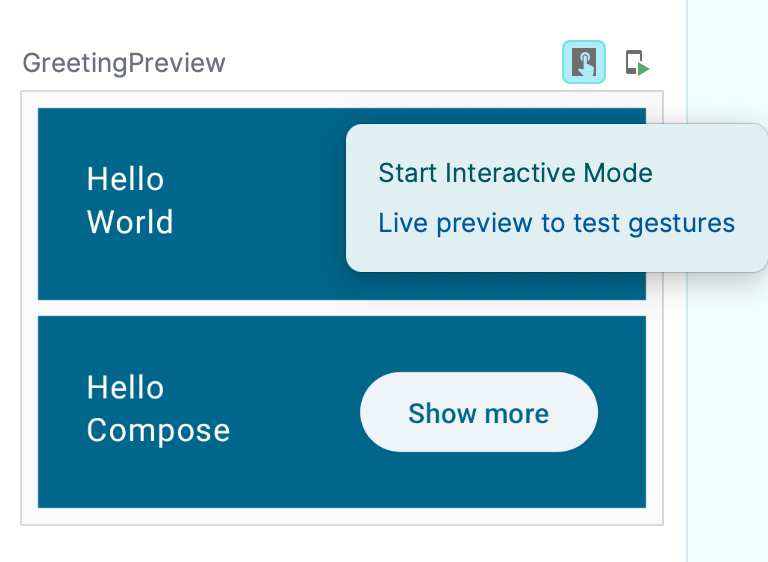The width and height of the screenshot is (768, 562).
Task: Click the green play arrow on the device icon
Action: tap(644, 69)
